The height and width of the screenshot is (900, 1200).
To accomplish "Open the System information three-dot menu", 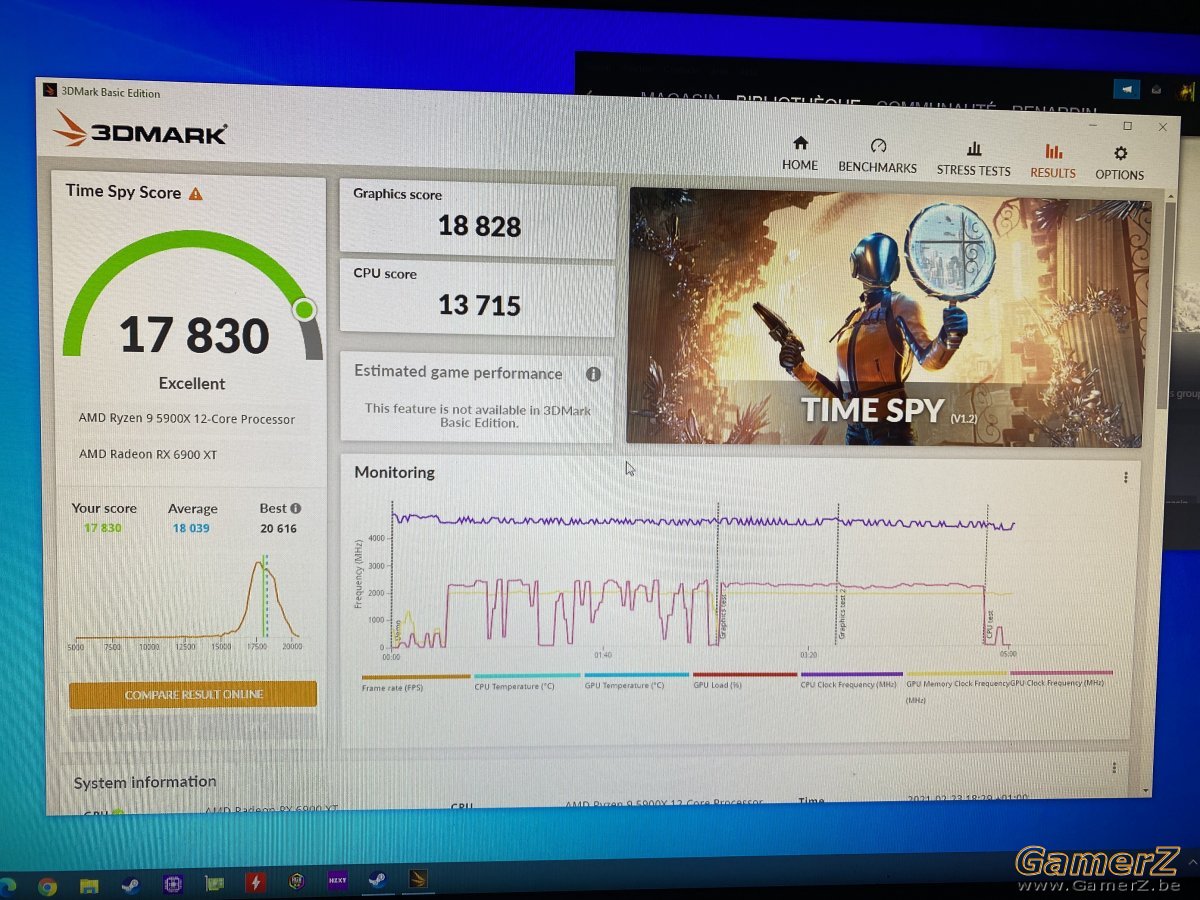I will click(1114, 768).
